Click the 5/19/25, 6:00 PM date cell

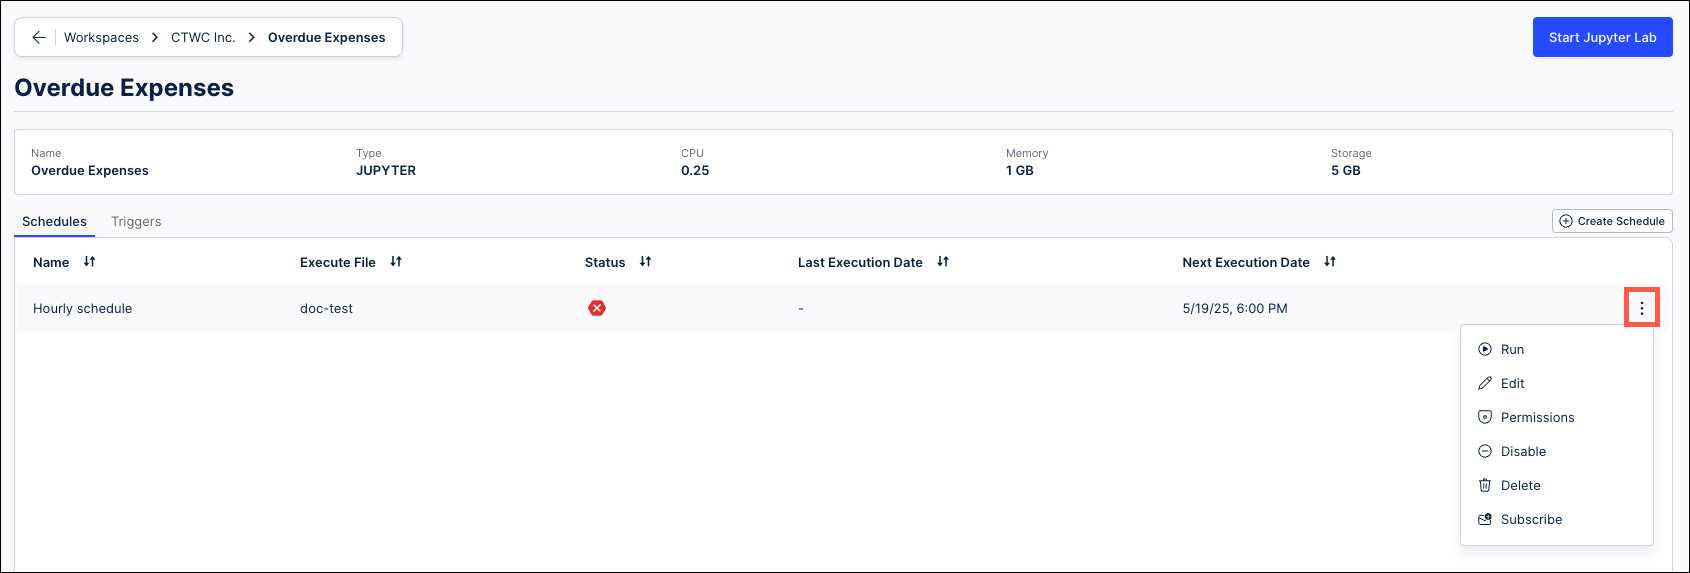click(1235, 308)
